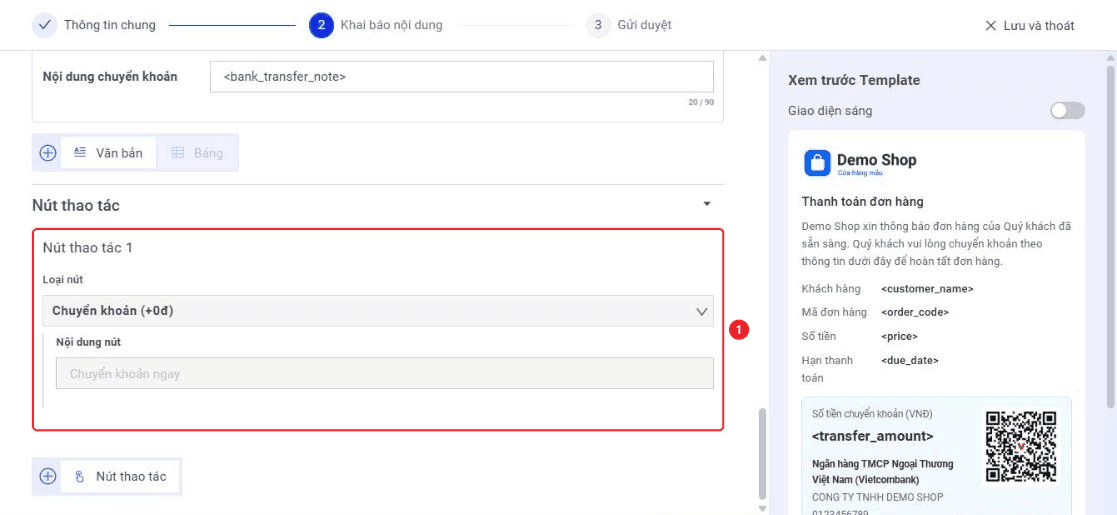Click the <transfer_amount> placeholder text
Image resolution: width=1117 pixels, height=515 pixels.
[x=872, y=436]
